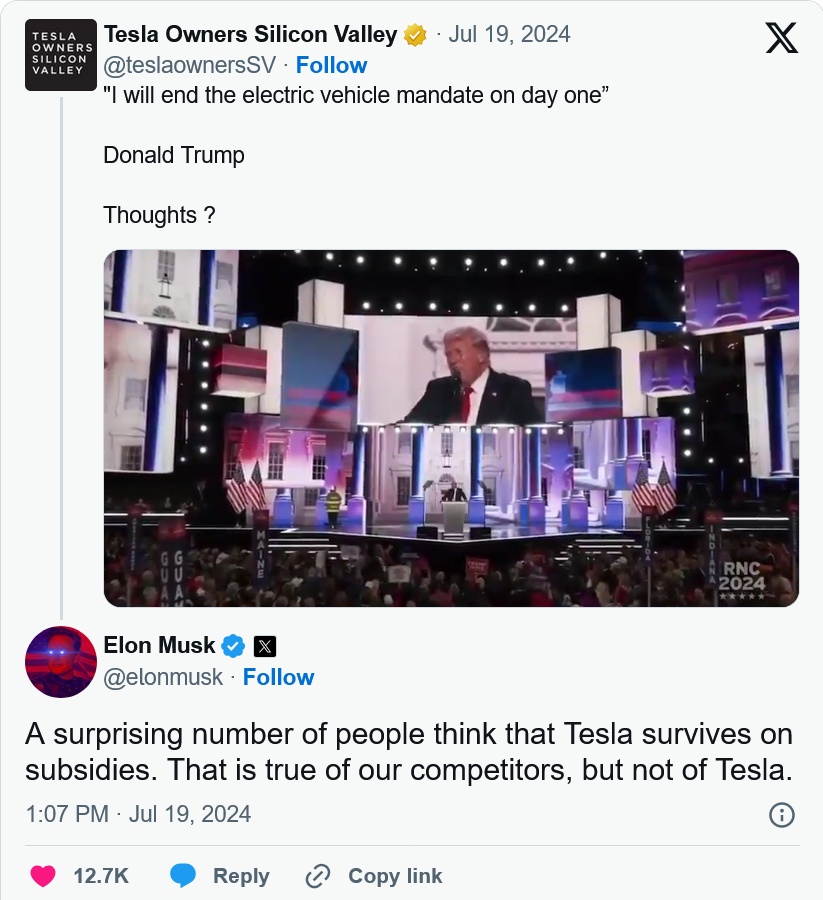This screenshot has height=900, width=823.
Task: Click the gold verified badge beside Tesla Owners
Action: click(415, 35)
